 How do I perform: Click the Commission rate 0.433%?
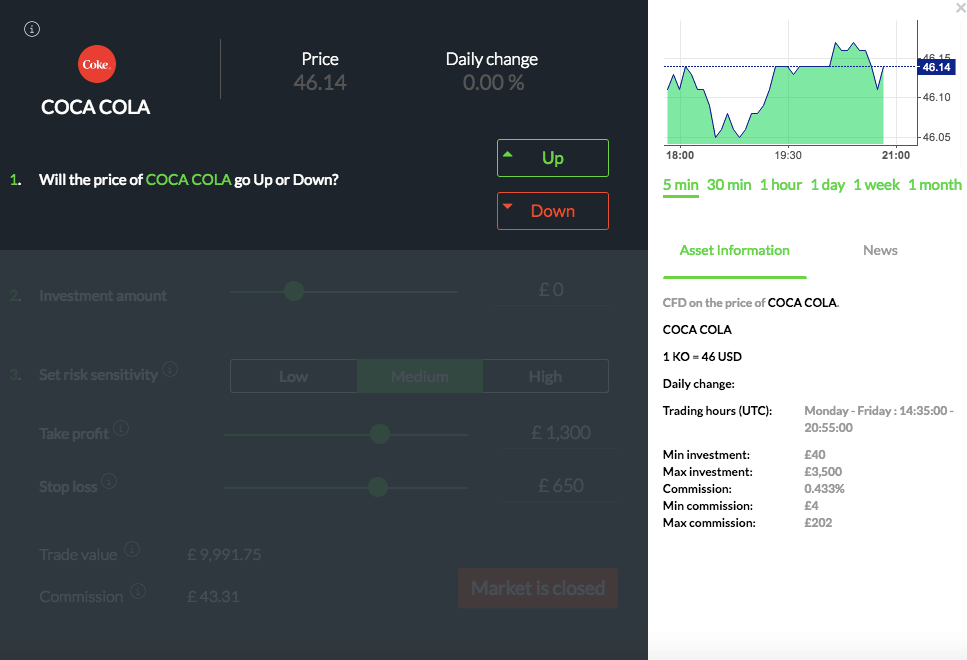point(824,489)
